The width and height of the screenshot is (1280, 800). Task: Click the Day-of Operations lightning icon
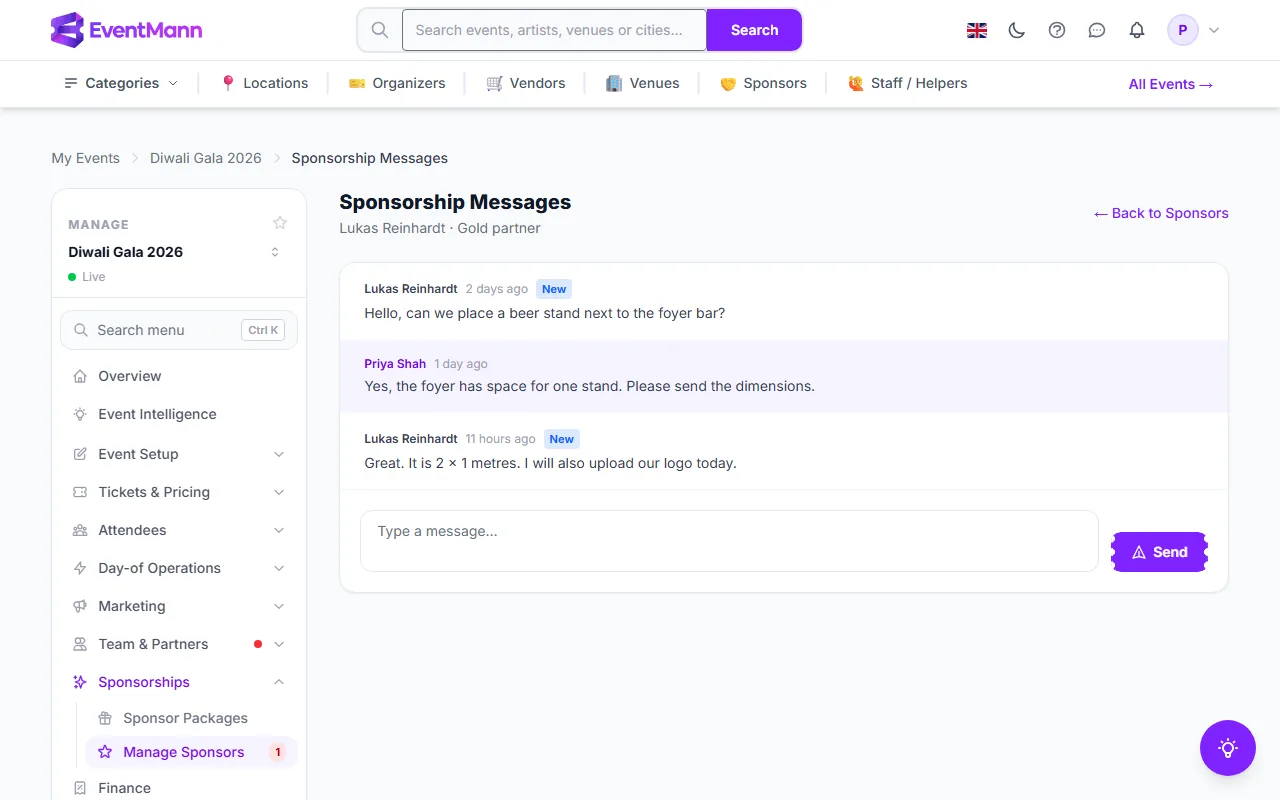80,568
